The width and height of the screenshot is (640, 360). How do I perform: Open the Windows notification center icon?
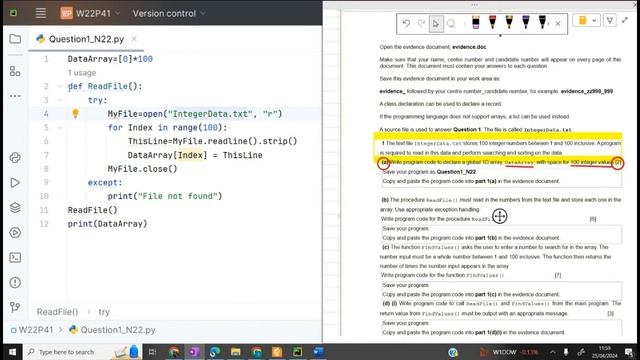pos(629,352)
